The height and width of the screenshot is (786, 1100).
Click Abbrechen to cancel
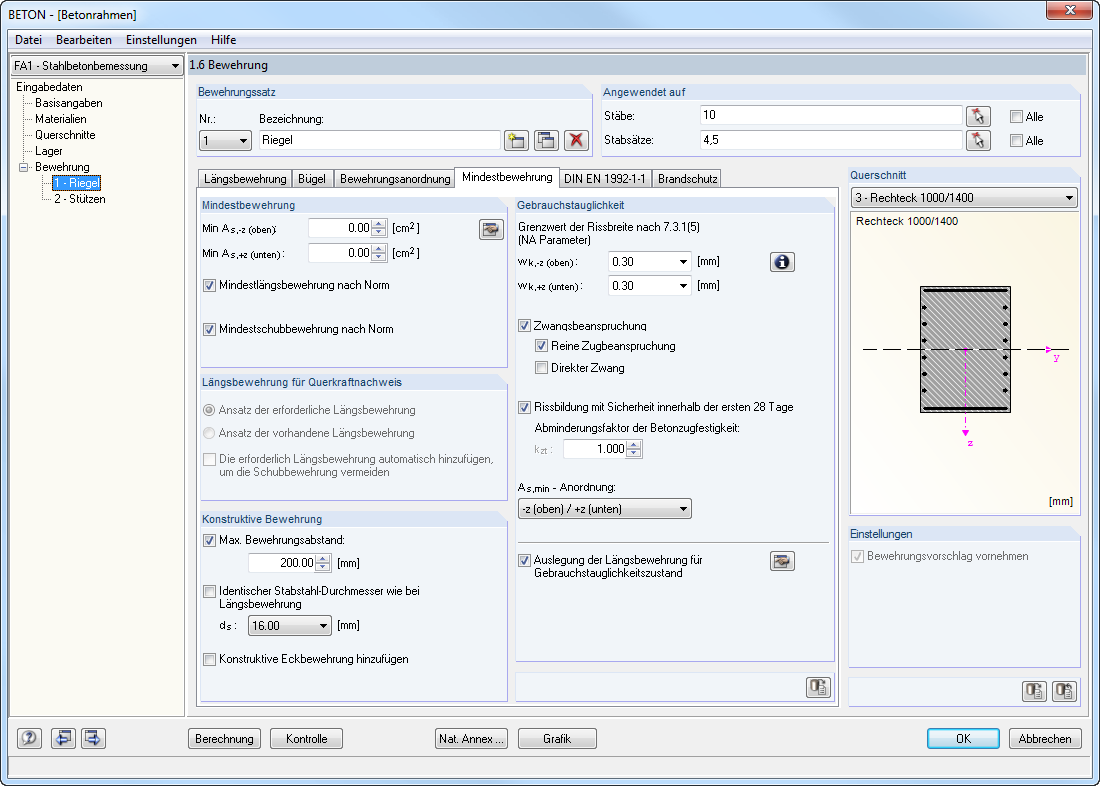[1045, 739]
